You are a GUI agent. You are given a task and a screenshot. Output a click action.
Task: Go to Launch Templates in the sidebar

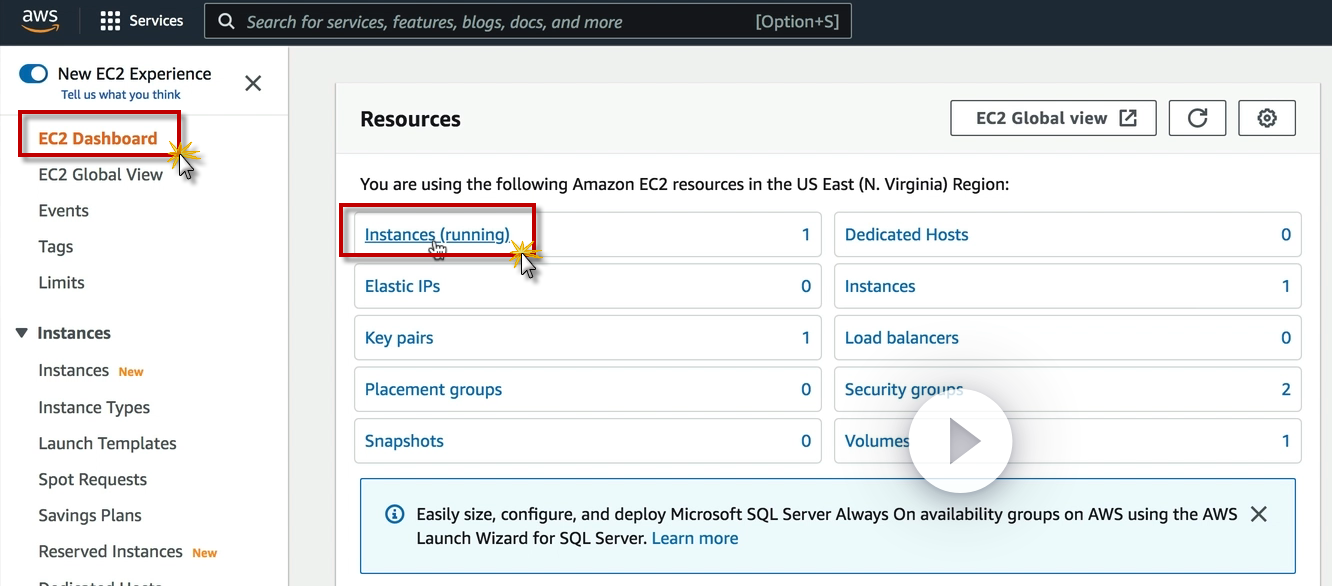point(107,443)
